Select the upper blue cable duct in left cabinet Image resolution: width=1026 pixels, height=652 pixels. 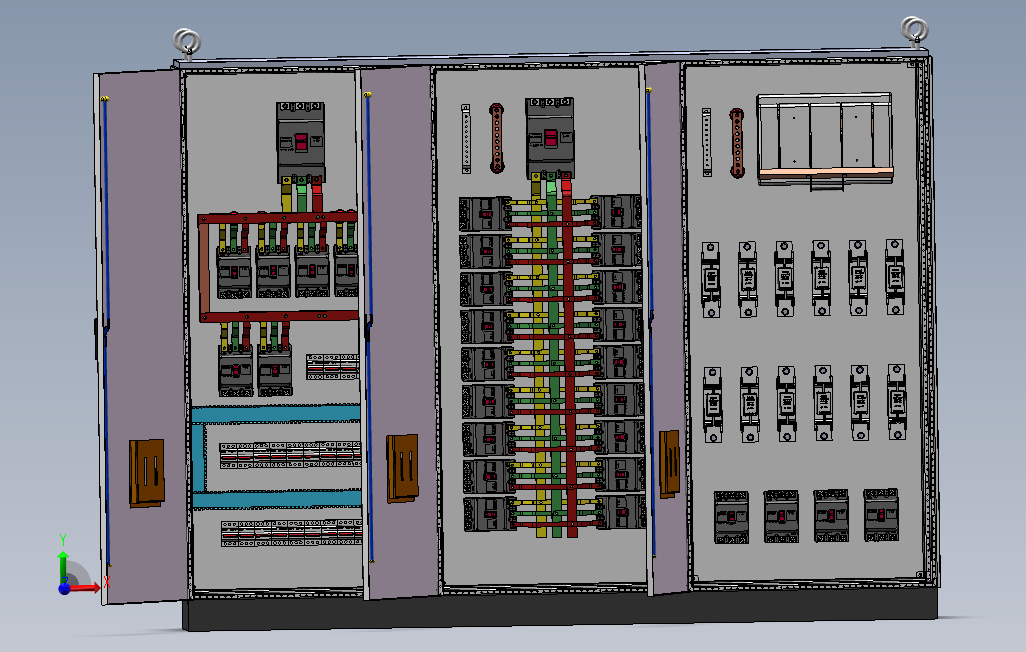pyautogui.click(x=276, y=414)
